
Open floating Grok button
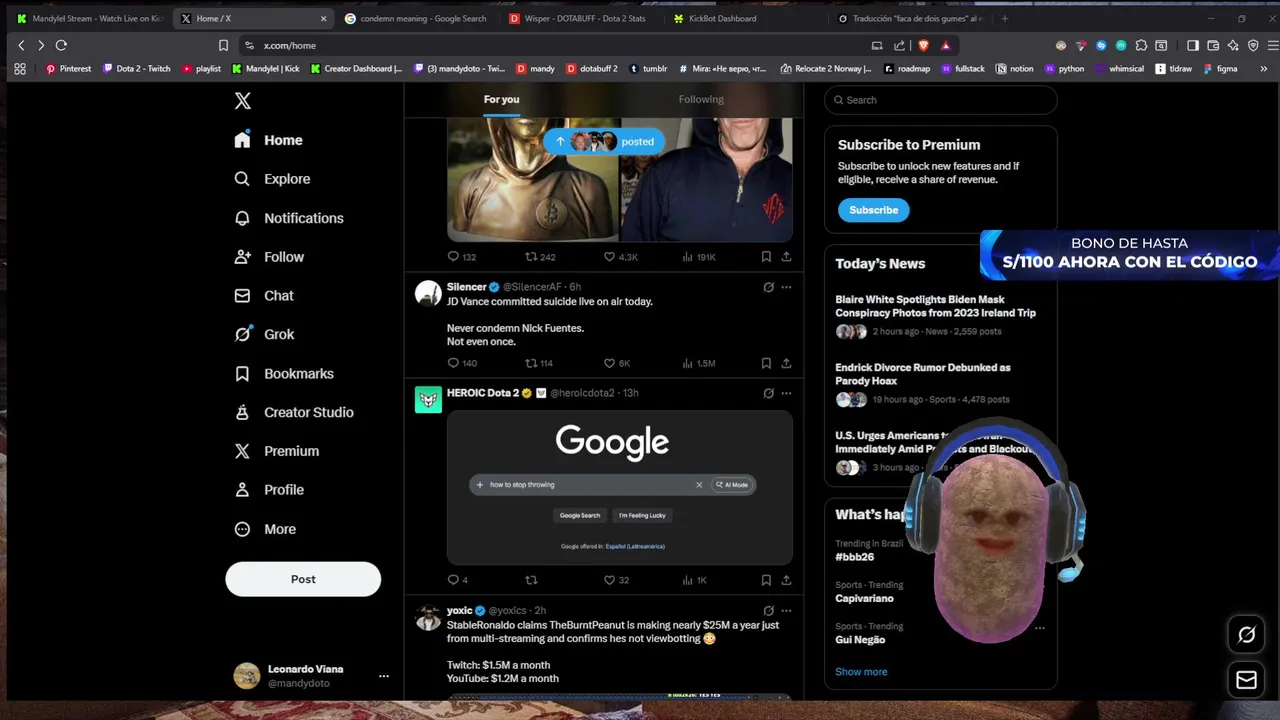click(x=1246, y=634)
